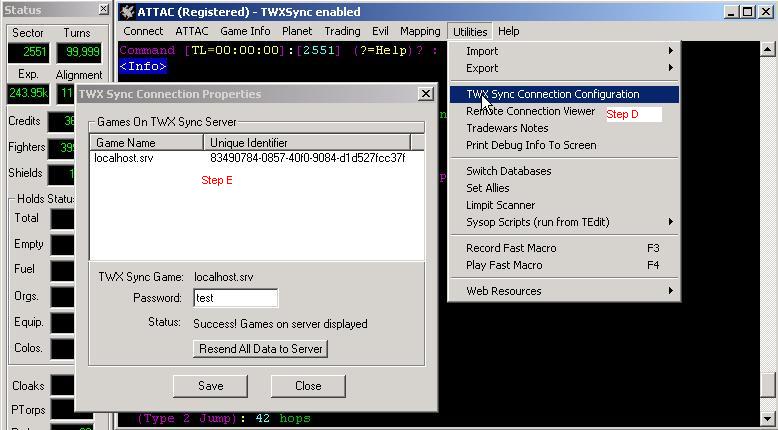The image size is (778, 430).
Task: Select Record Fast Macro
Action: [x=564, y=248]
